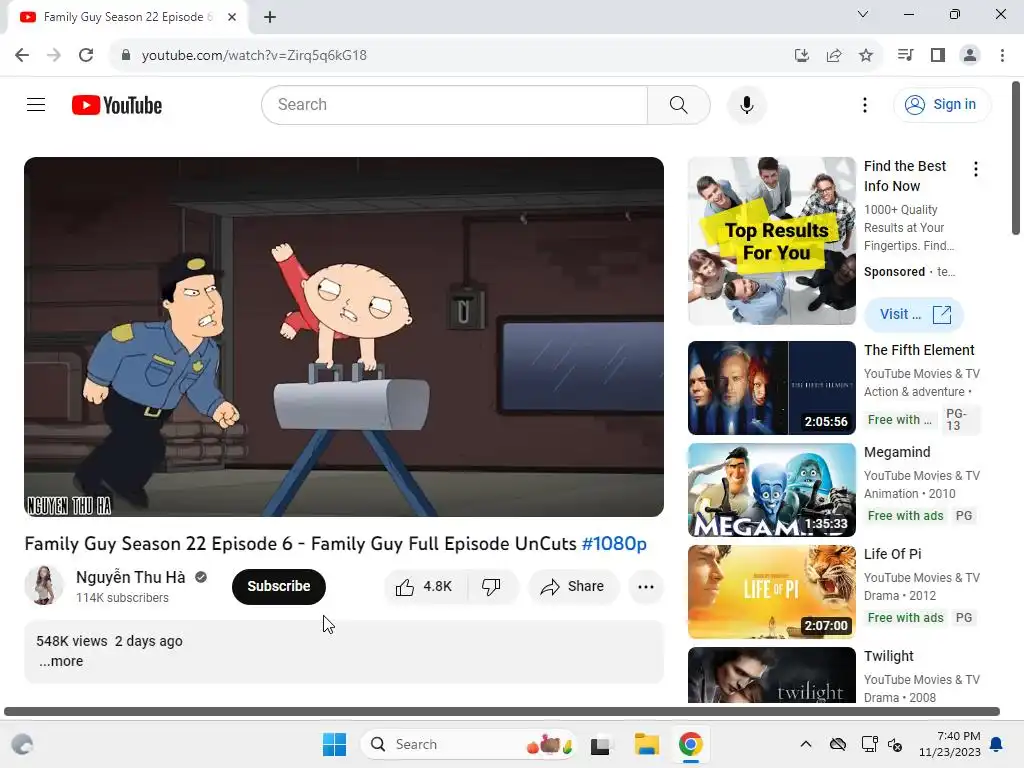Click the browser forward arrow
Image resolution: width=1024 pixels, height=768 pixels.
[54, 55]
